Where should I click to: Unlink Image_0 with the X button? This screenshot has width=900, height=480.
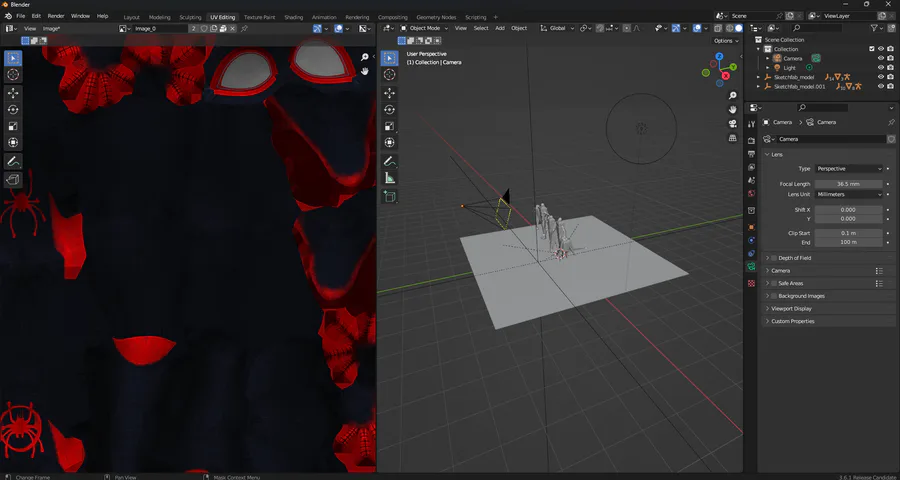(232, 28)
